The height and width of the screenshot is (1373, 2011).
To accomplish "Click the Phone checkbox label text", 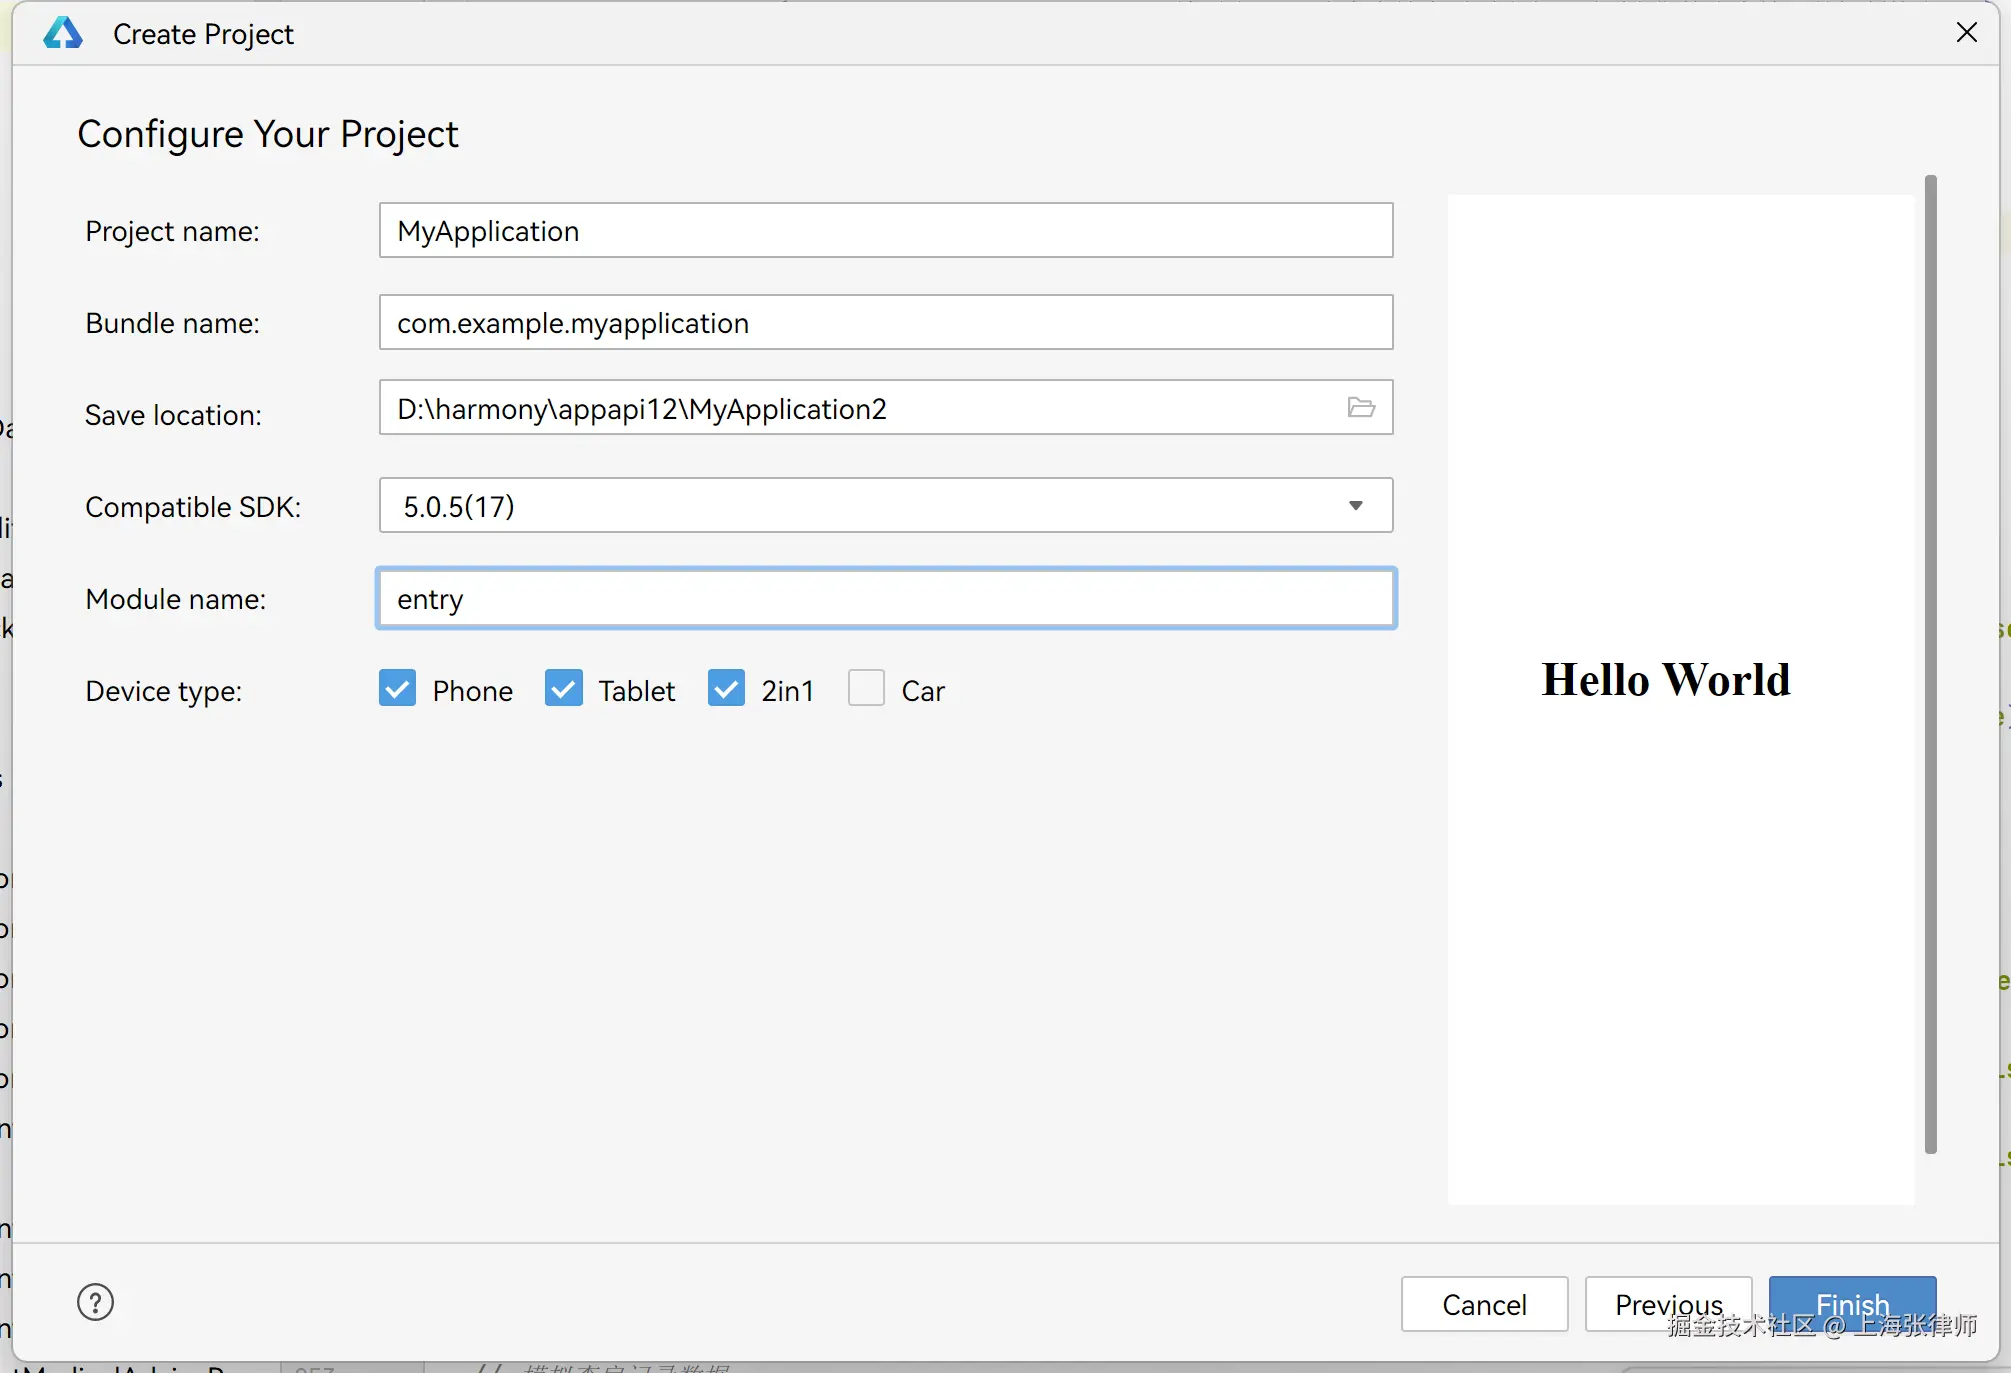I will coord(472,691).
